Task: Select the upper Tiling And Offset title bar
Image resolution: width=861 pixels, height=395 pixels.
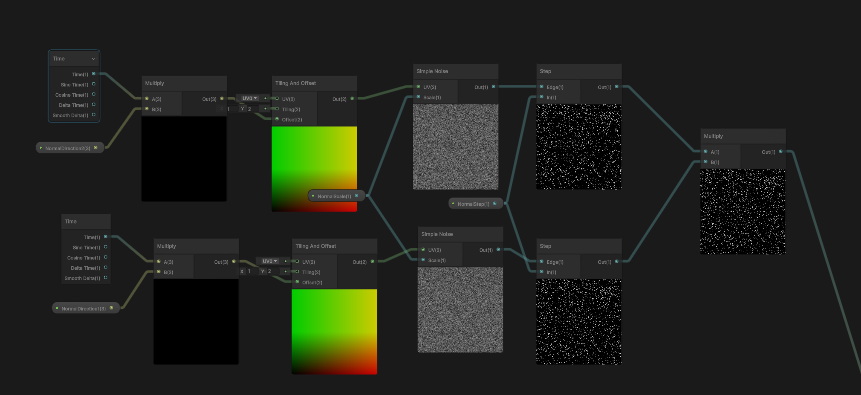Action: (x=315, y=83)
